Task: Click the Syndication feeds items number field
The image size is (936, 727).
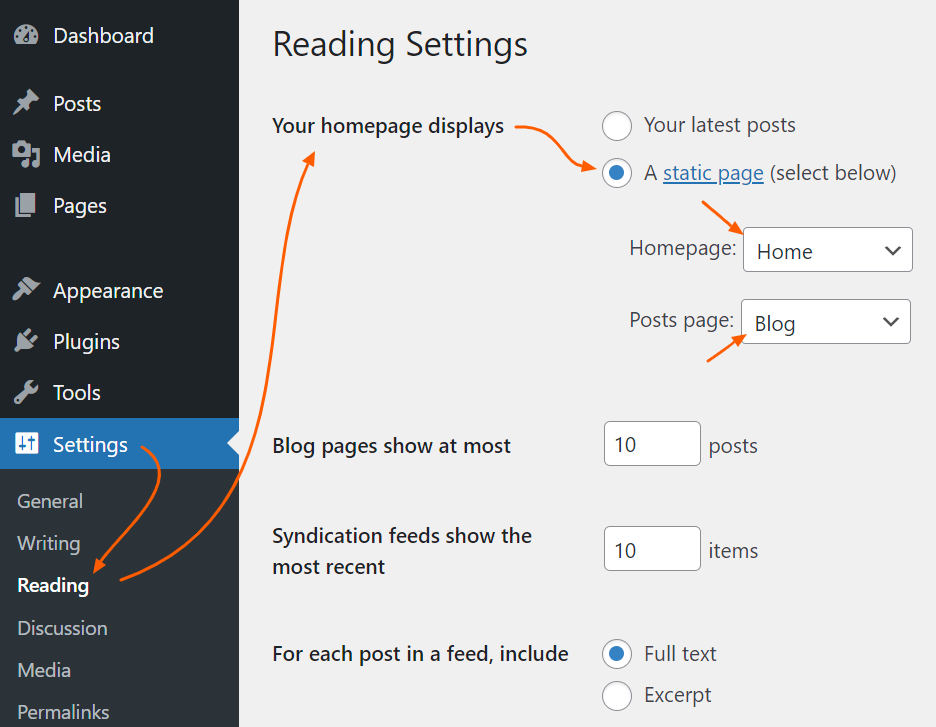Action: pyautogui.click(x=651, y=549)
